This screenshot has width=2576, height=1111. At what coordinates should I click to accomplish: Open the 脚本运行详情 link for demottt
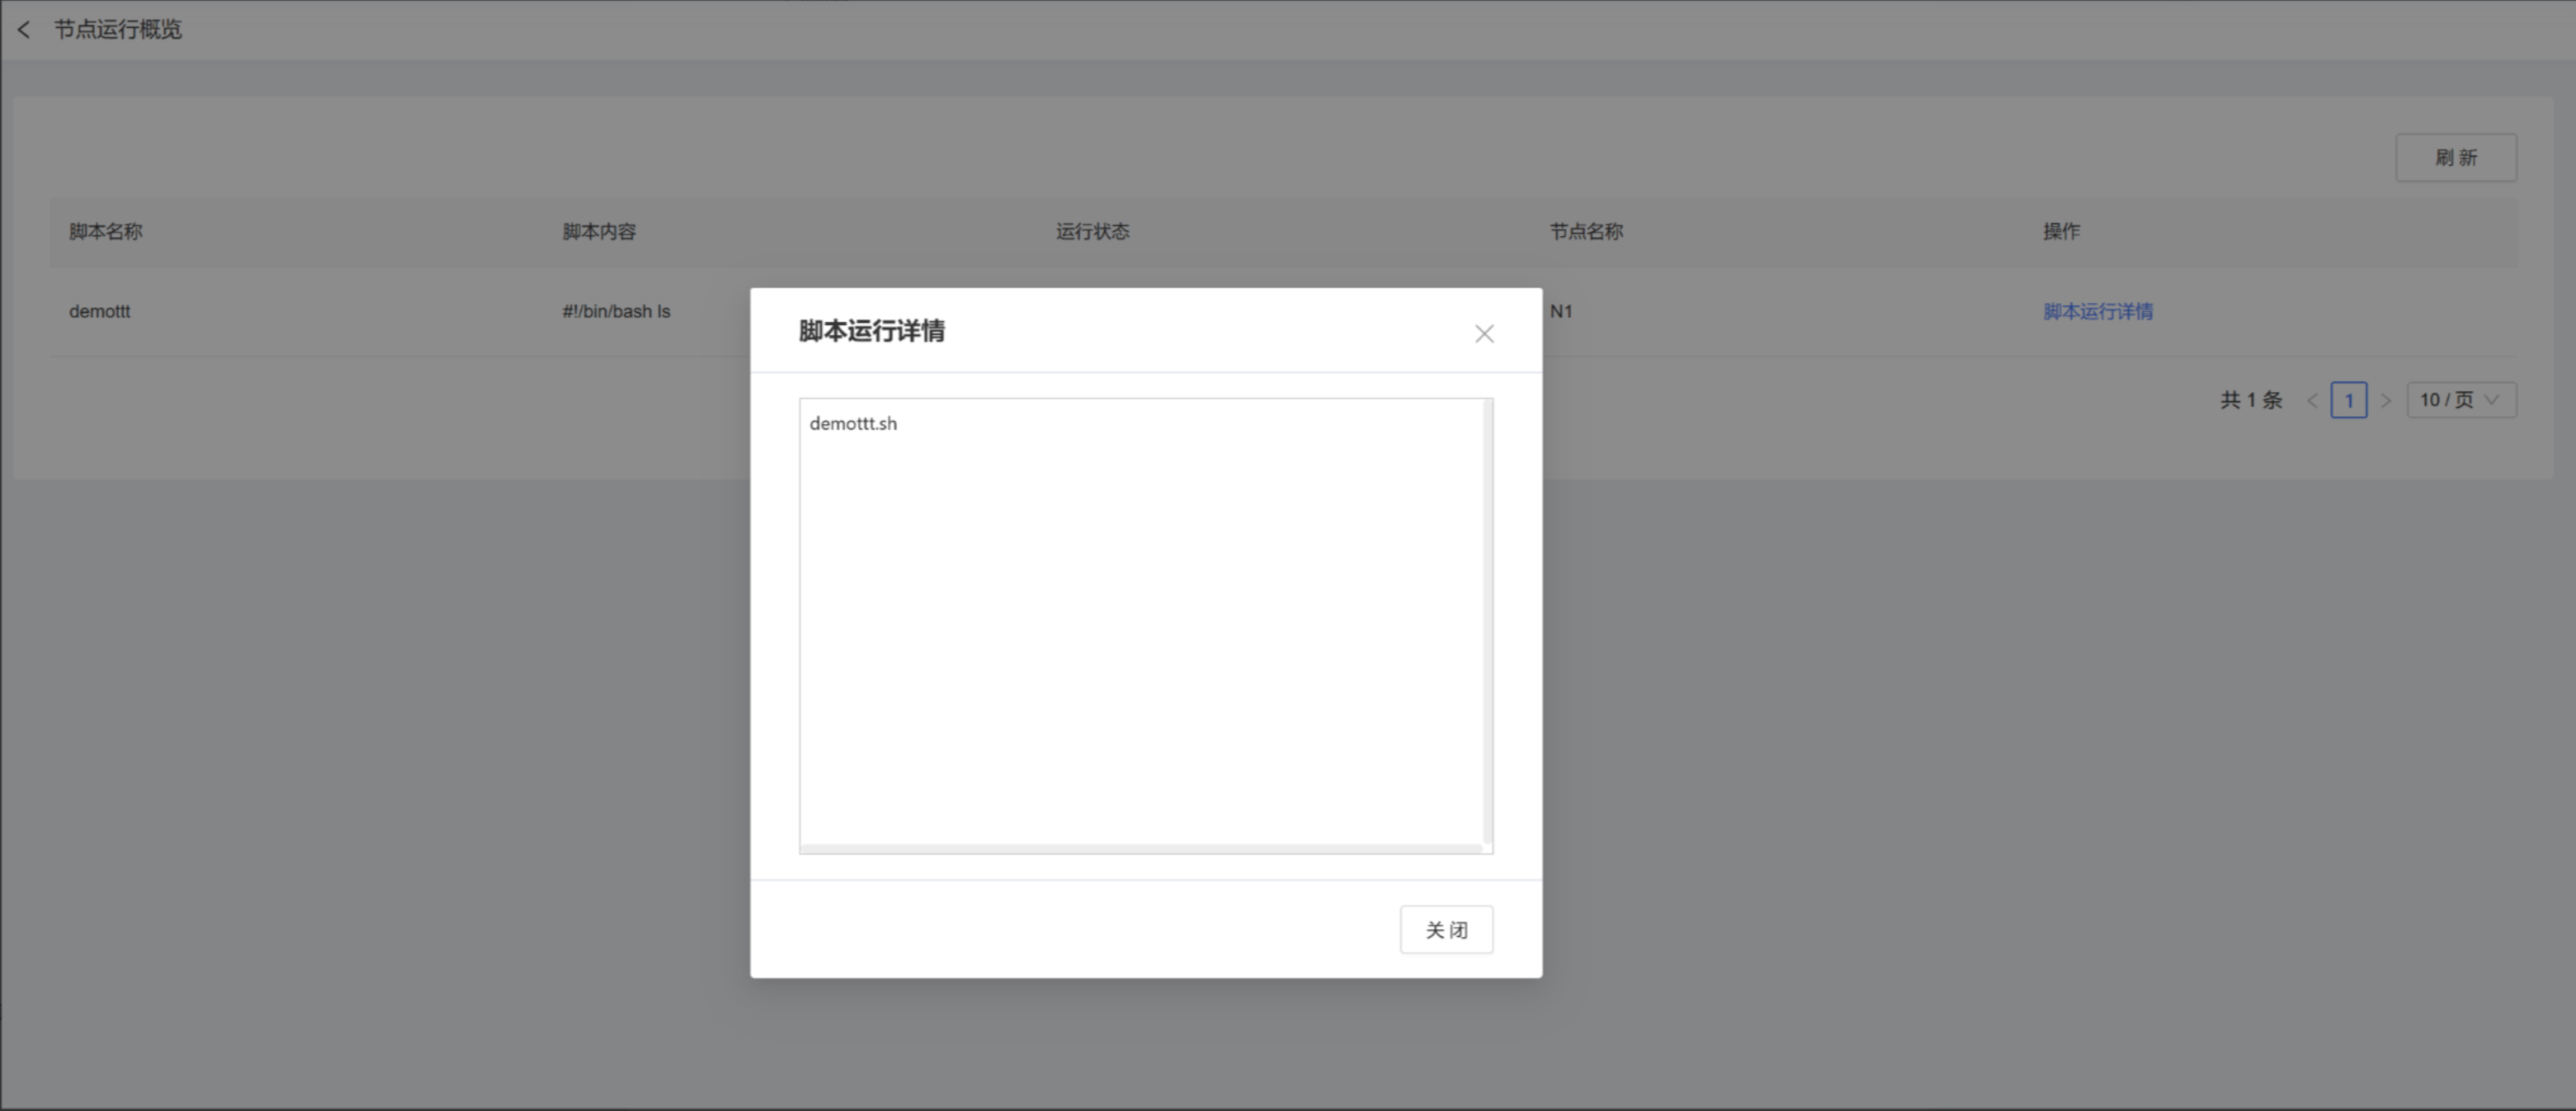2098,311
